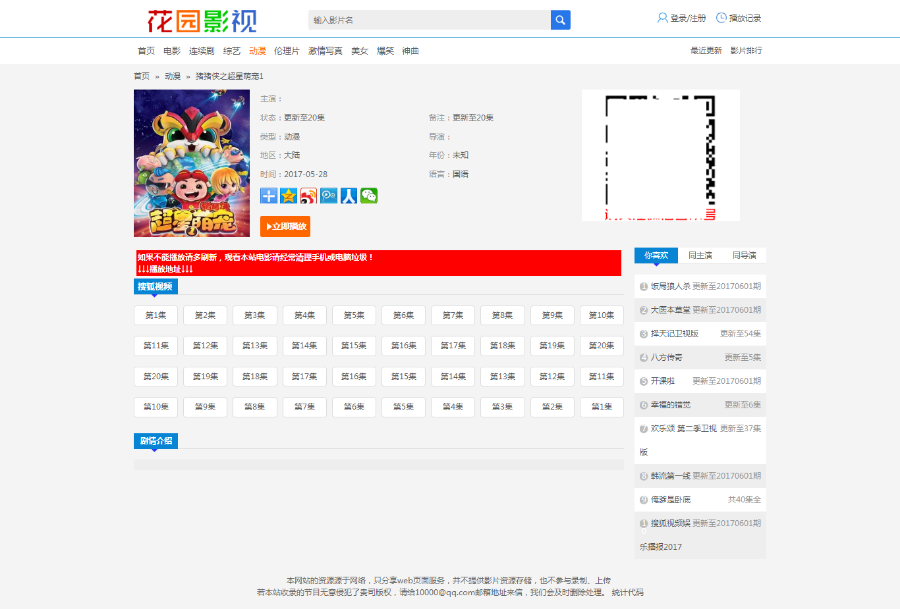Play 第1集 directly below the 搜狐视频 tab
This screenshot has width=900, height=609.
click(x=156, y=315)
